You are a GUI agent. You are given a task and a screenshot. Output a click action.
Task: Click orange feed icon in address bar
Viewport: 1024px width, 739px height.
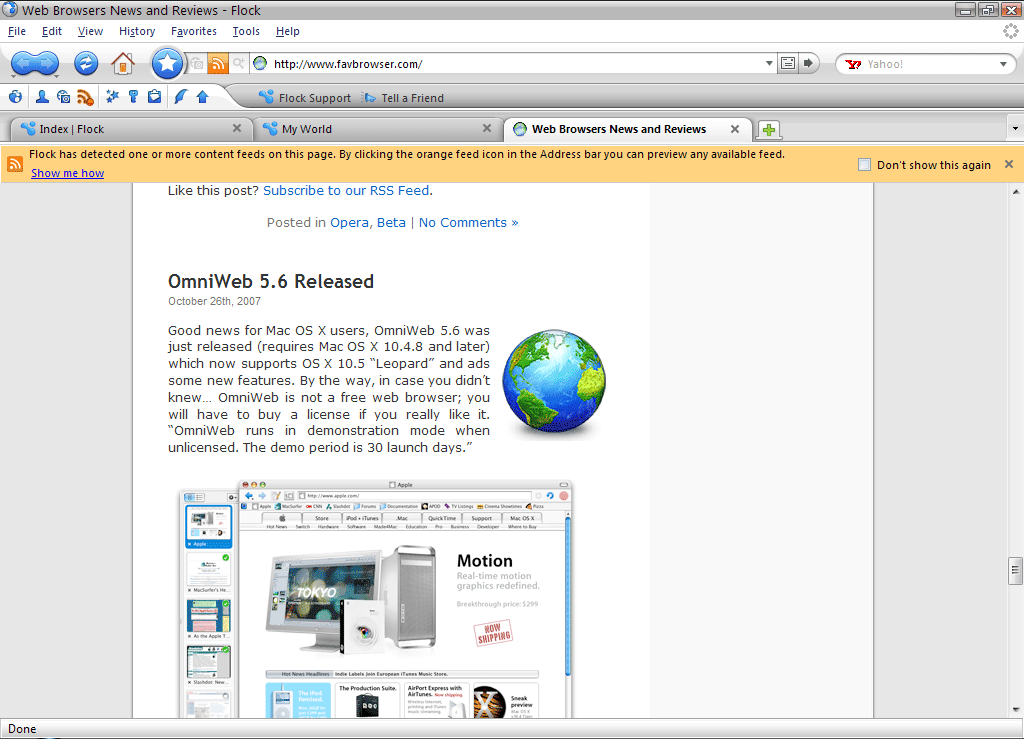point(218,64)
